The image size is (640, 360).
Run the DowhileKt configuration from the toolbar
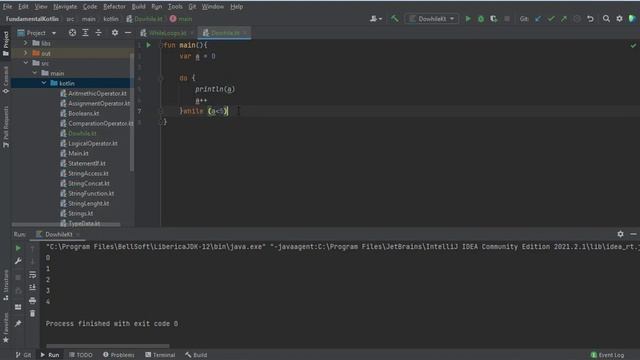468,19
